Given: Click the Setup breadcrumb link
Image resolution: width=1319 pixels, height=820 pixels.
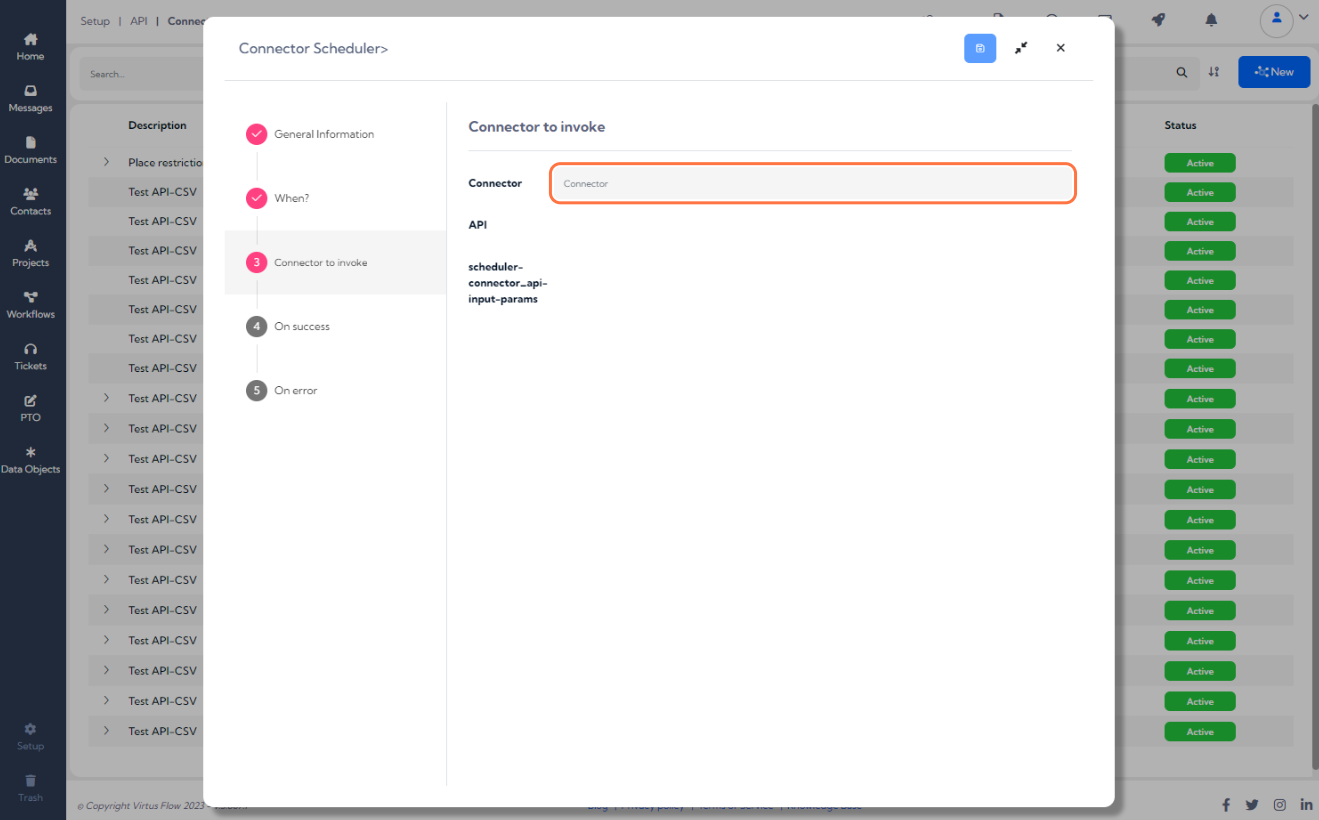Looking at the screenshot, I should 95,20.
